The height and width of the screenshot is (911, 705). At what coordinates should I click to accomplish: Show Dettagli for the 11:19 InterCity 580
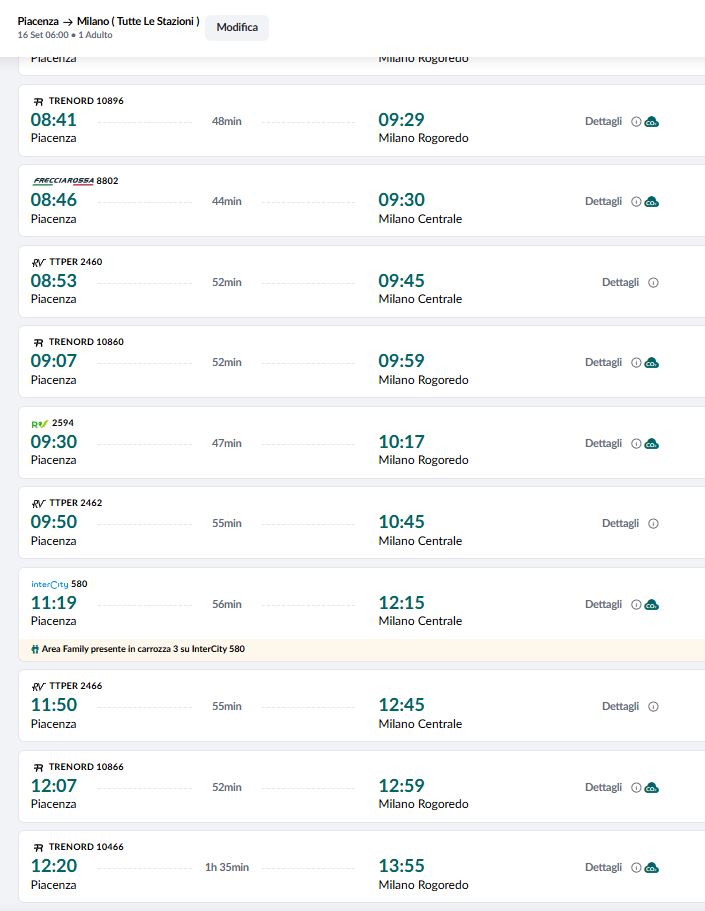[x=603, y=605]
